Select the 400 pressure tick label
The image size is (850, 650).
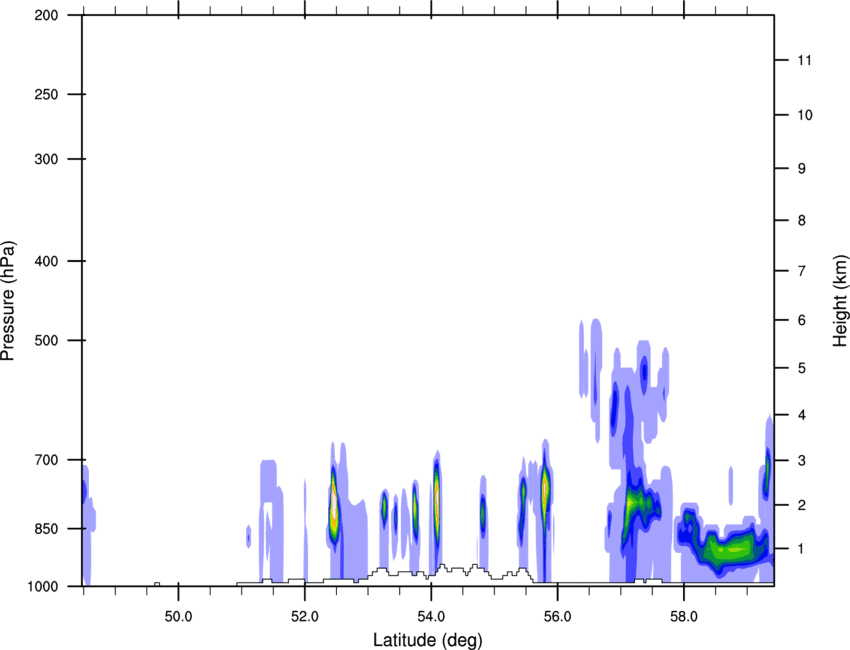47,261
